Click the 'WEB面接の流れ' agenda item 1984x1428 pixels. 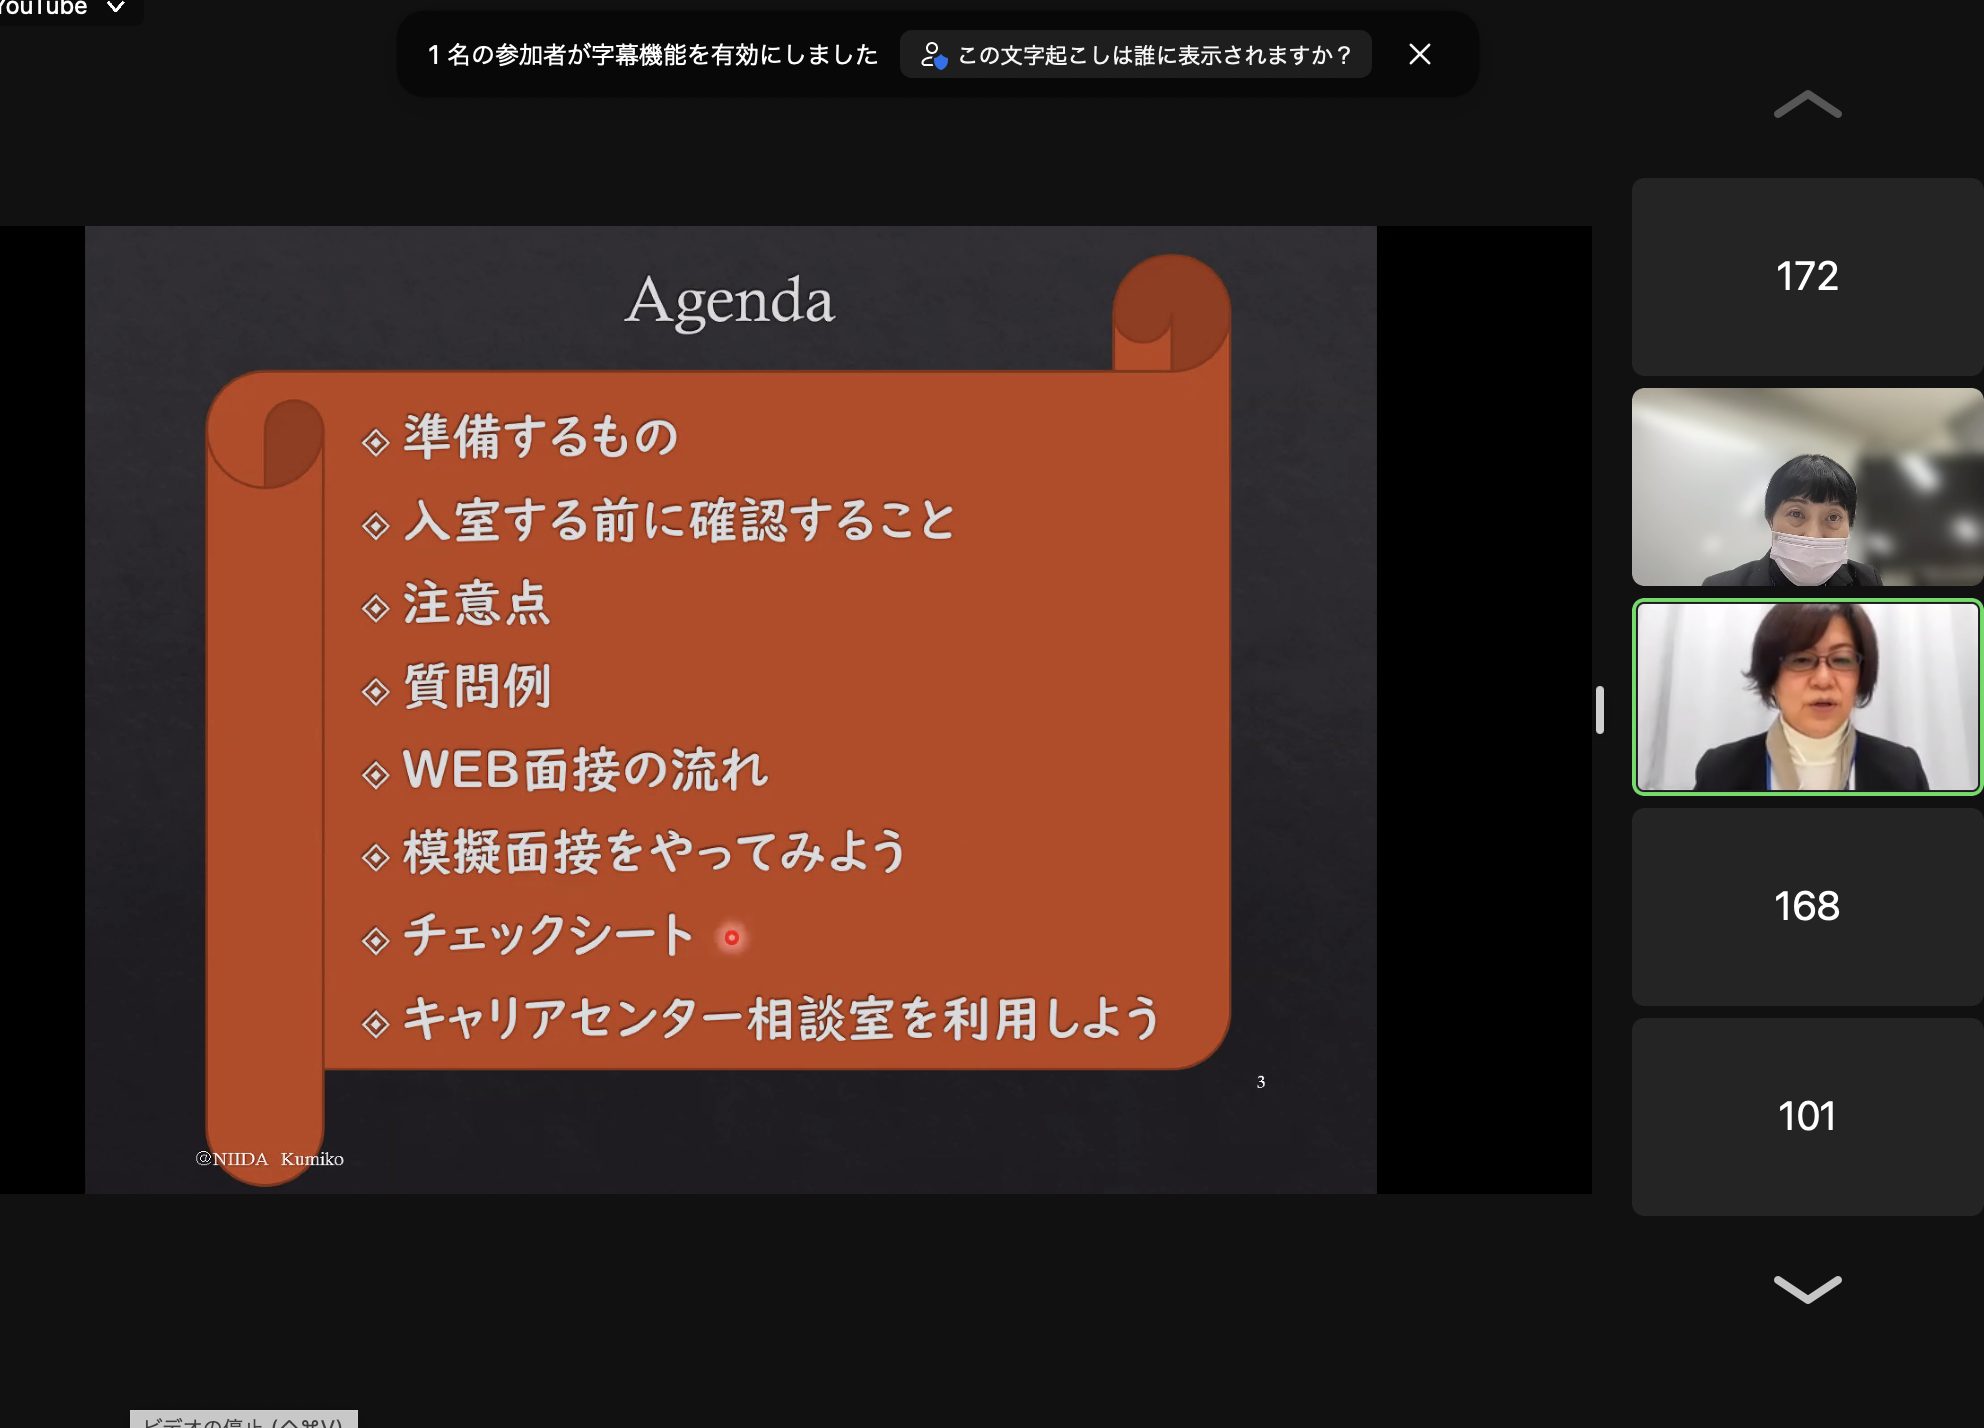[585, 770]
